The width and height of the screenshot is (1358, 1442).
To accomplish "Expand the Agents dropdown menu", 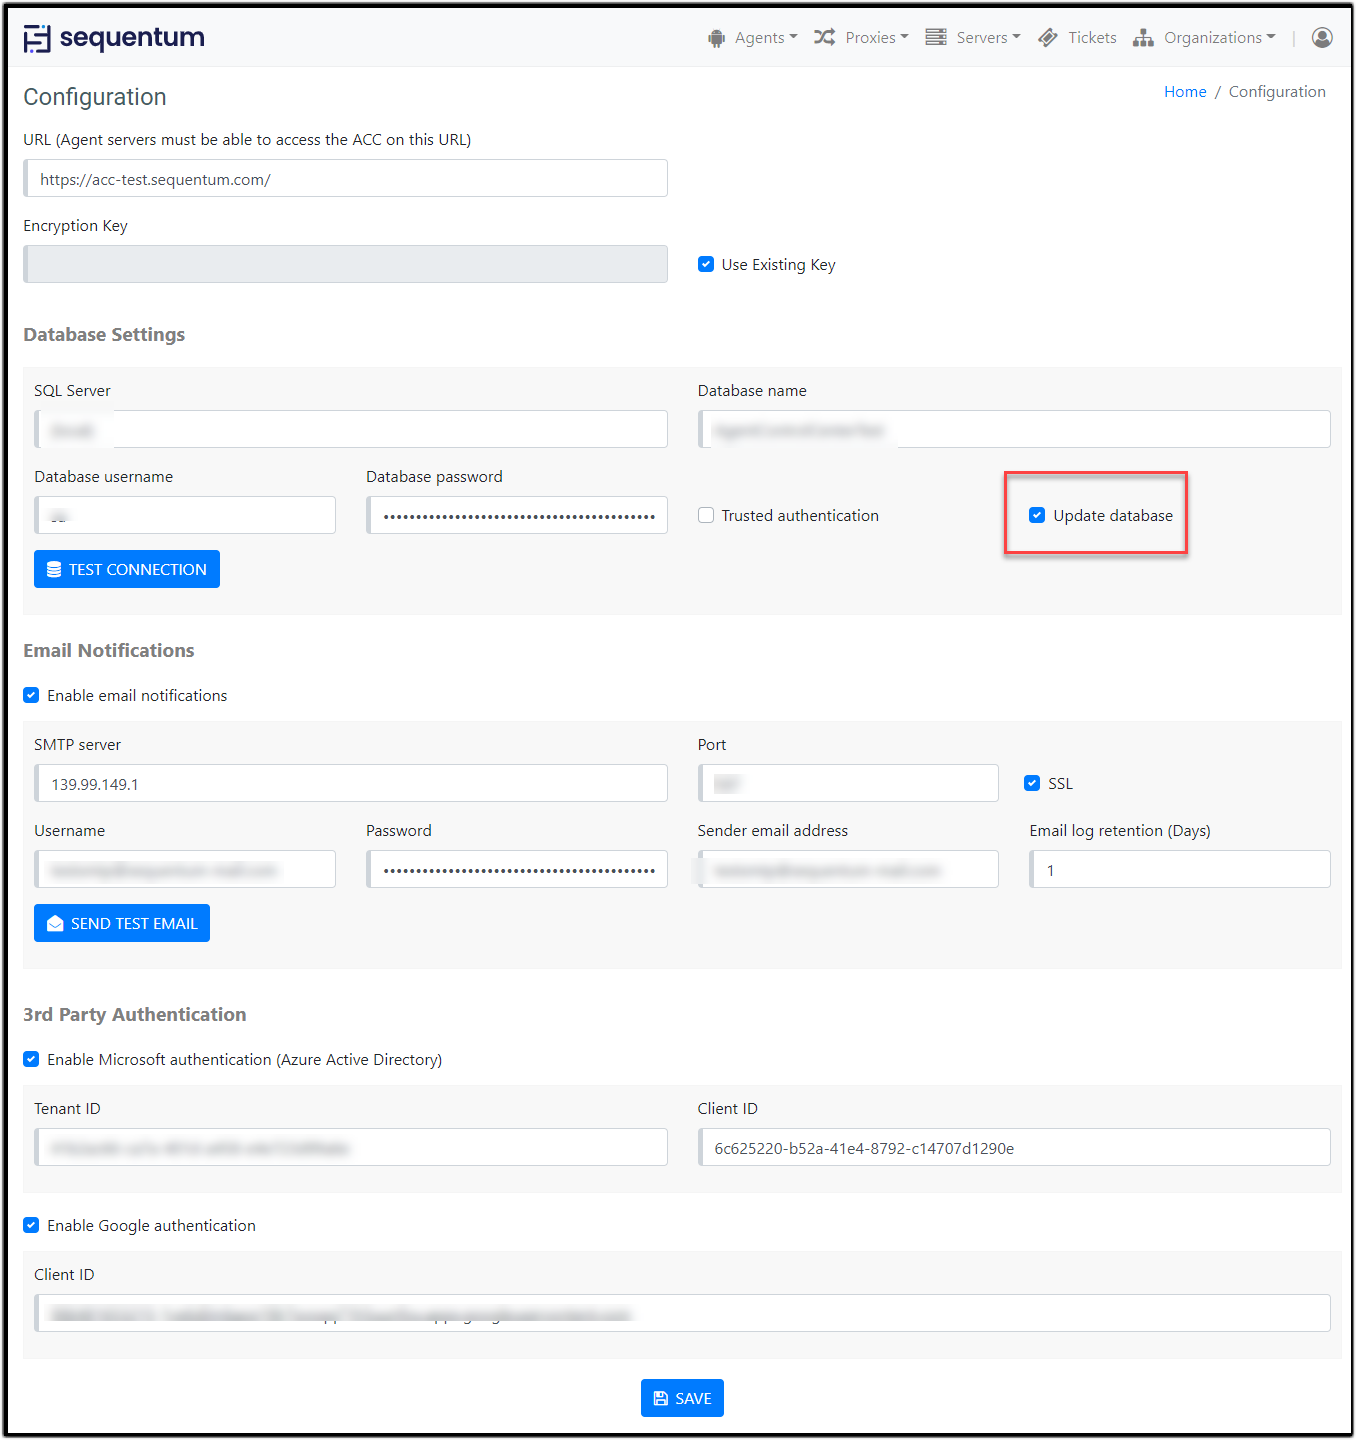I will 766,38.
